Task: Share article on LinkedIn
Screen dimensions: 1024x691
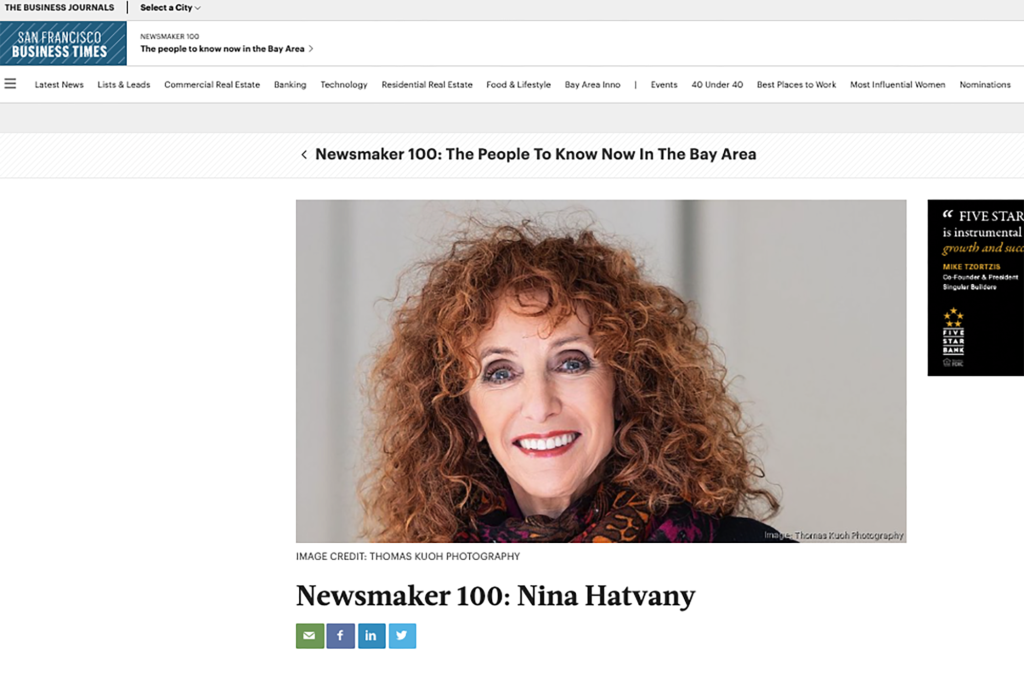Action: click(x=371, y=635)
